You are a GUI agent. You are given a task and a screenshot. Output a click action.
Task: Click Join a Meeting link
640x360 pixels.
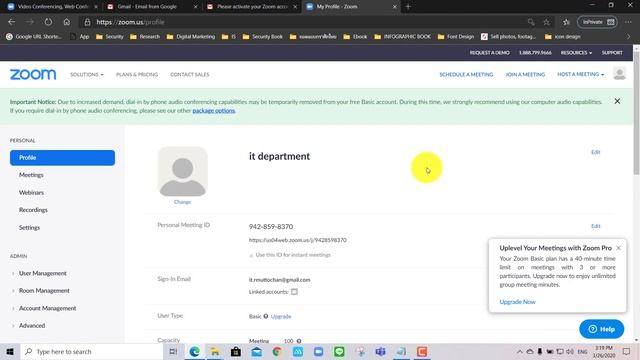525,74
